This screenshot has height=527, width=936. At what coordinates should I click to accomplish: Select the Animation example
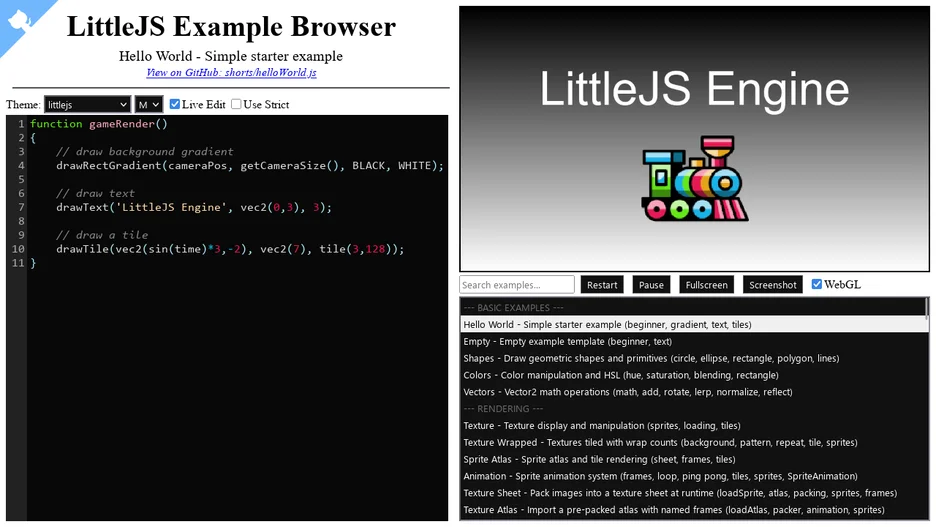[692, 476]
